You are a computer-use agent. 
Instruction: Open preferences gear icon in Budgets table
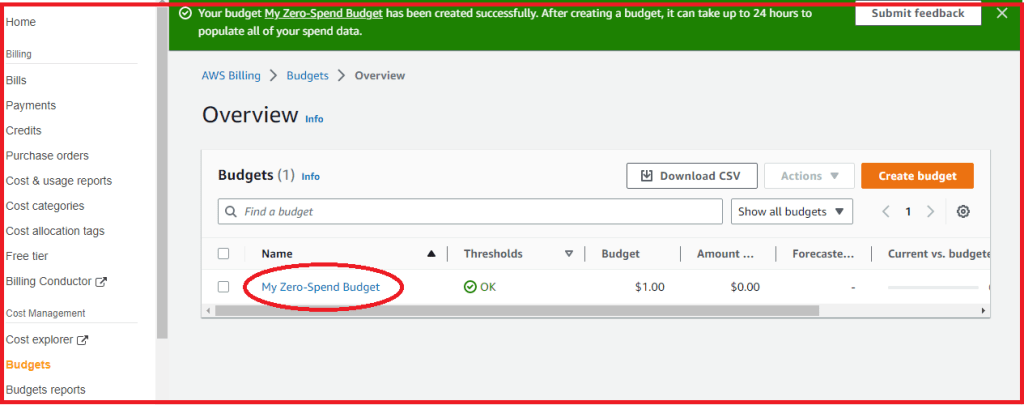point(963,212)
